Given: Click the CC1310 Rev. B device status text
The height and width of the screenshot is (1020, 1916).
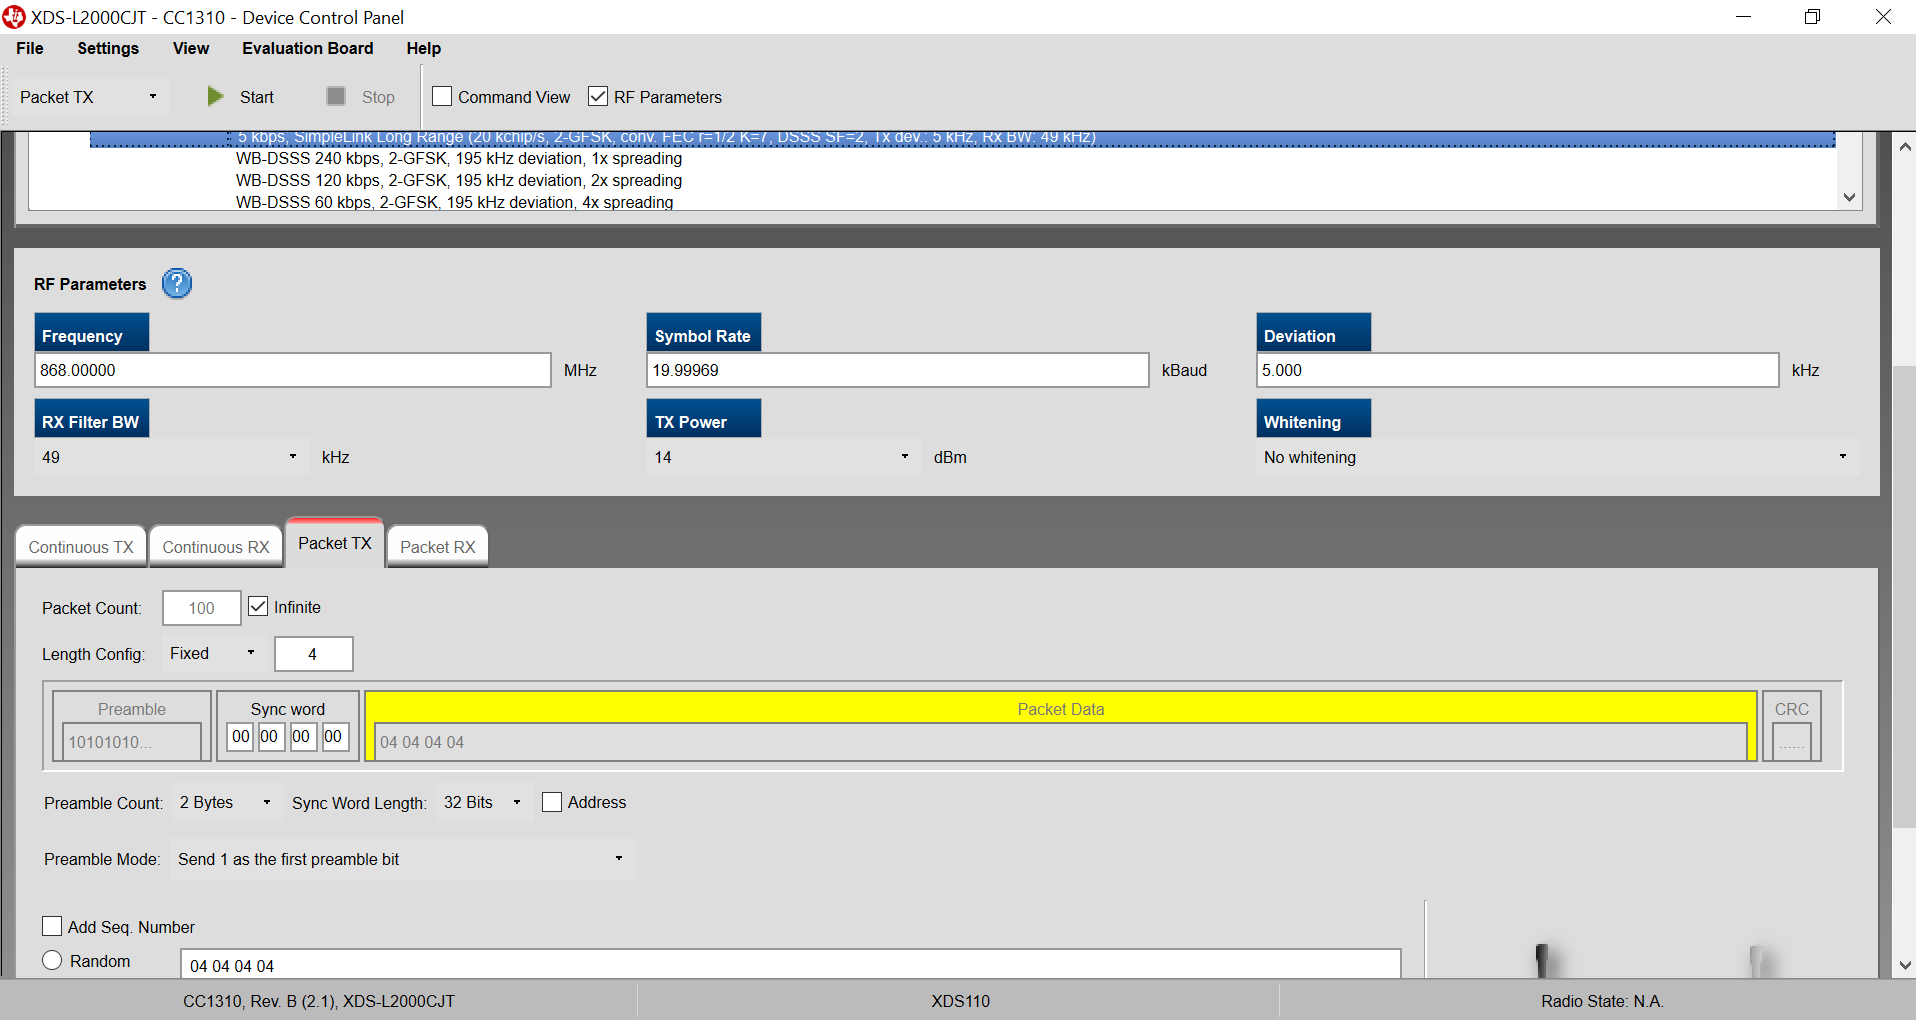Looking at the screenshot, I should tap(319, 1001).
